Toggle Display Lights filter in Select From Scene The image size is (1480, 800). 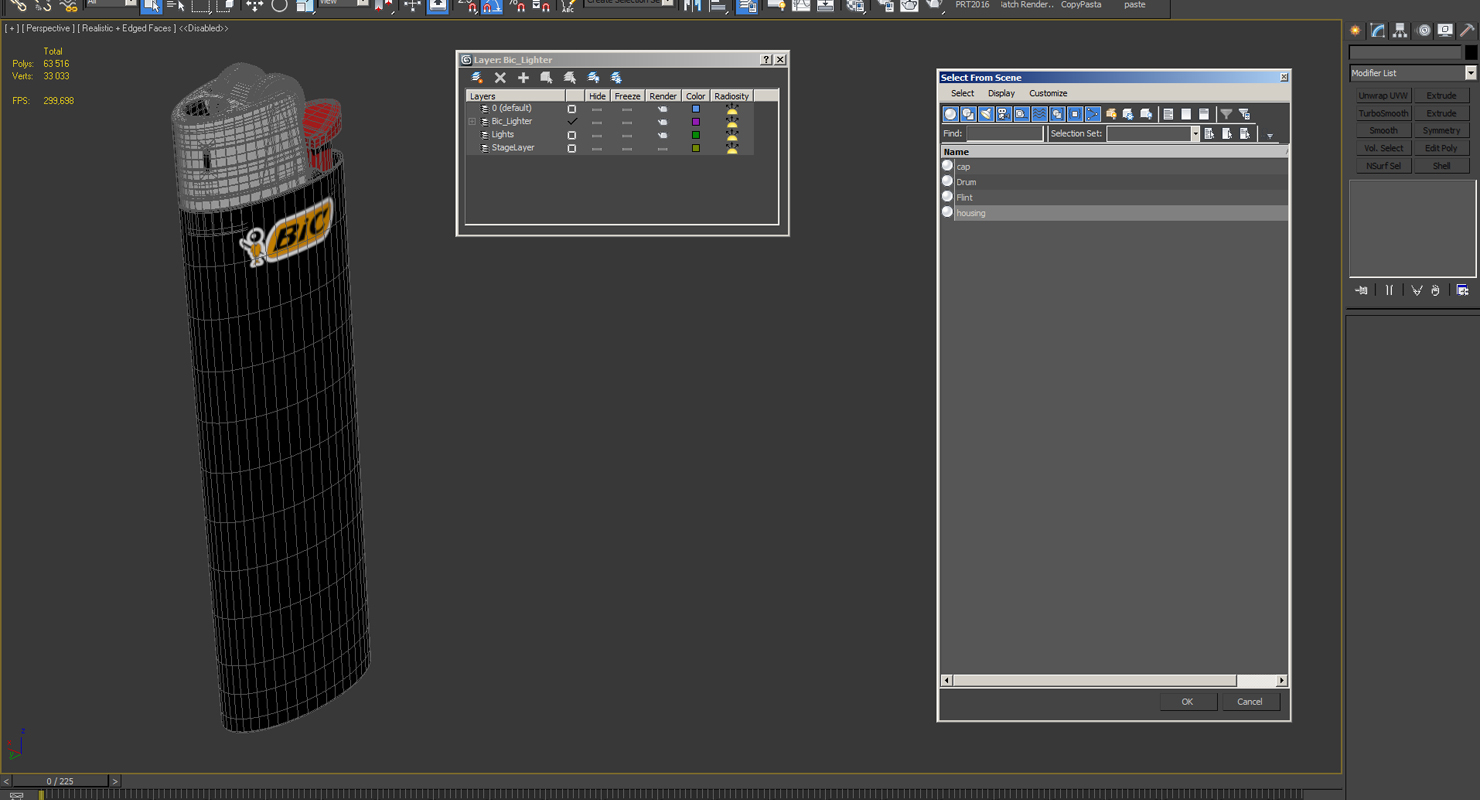click(x=986, y=114)
